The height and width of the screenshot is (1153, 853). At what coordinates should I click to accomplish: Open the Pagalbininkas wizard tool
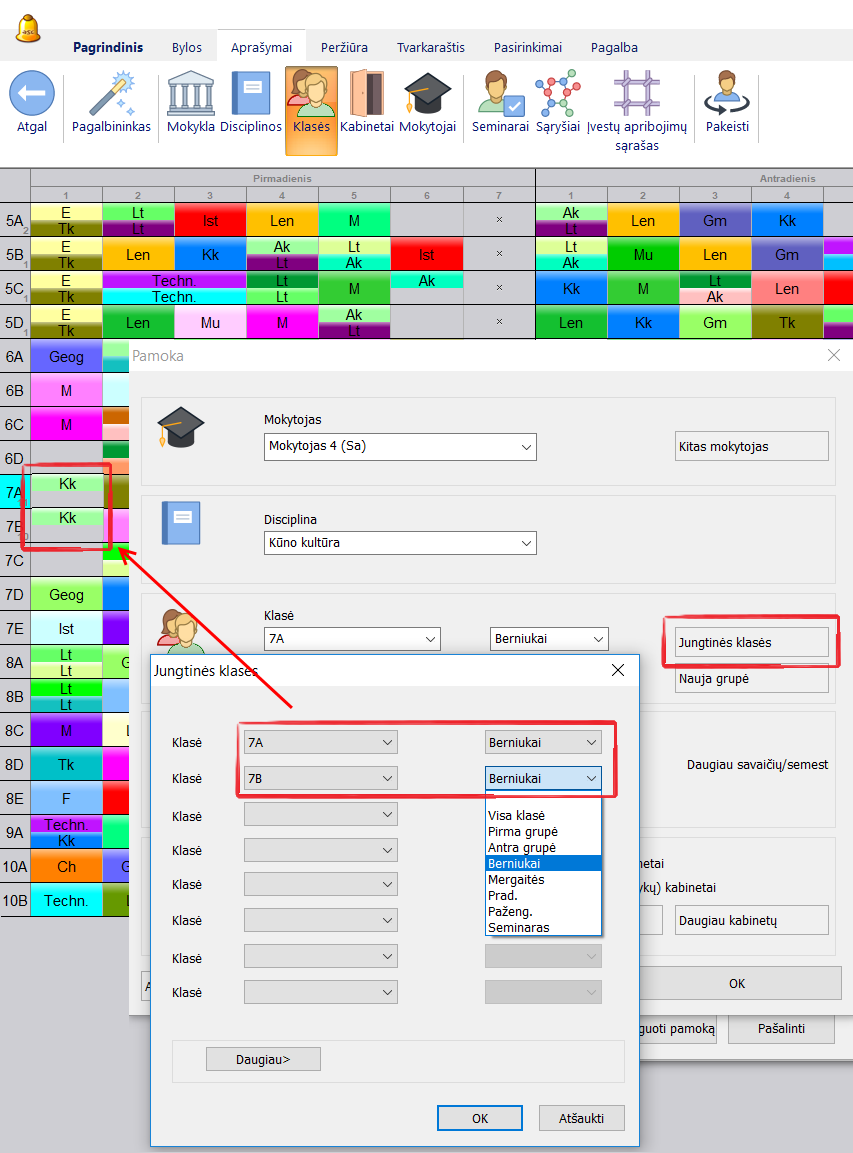[x=111, y=96]
